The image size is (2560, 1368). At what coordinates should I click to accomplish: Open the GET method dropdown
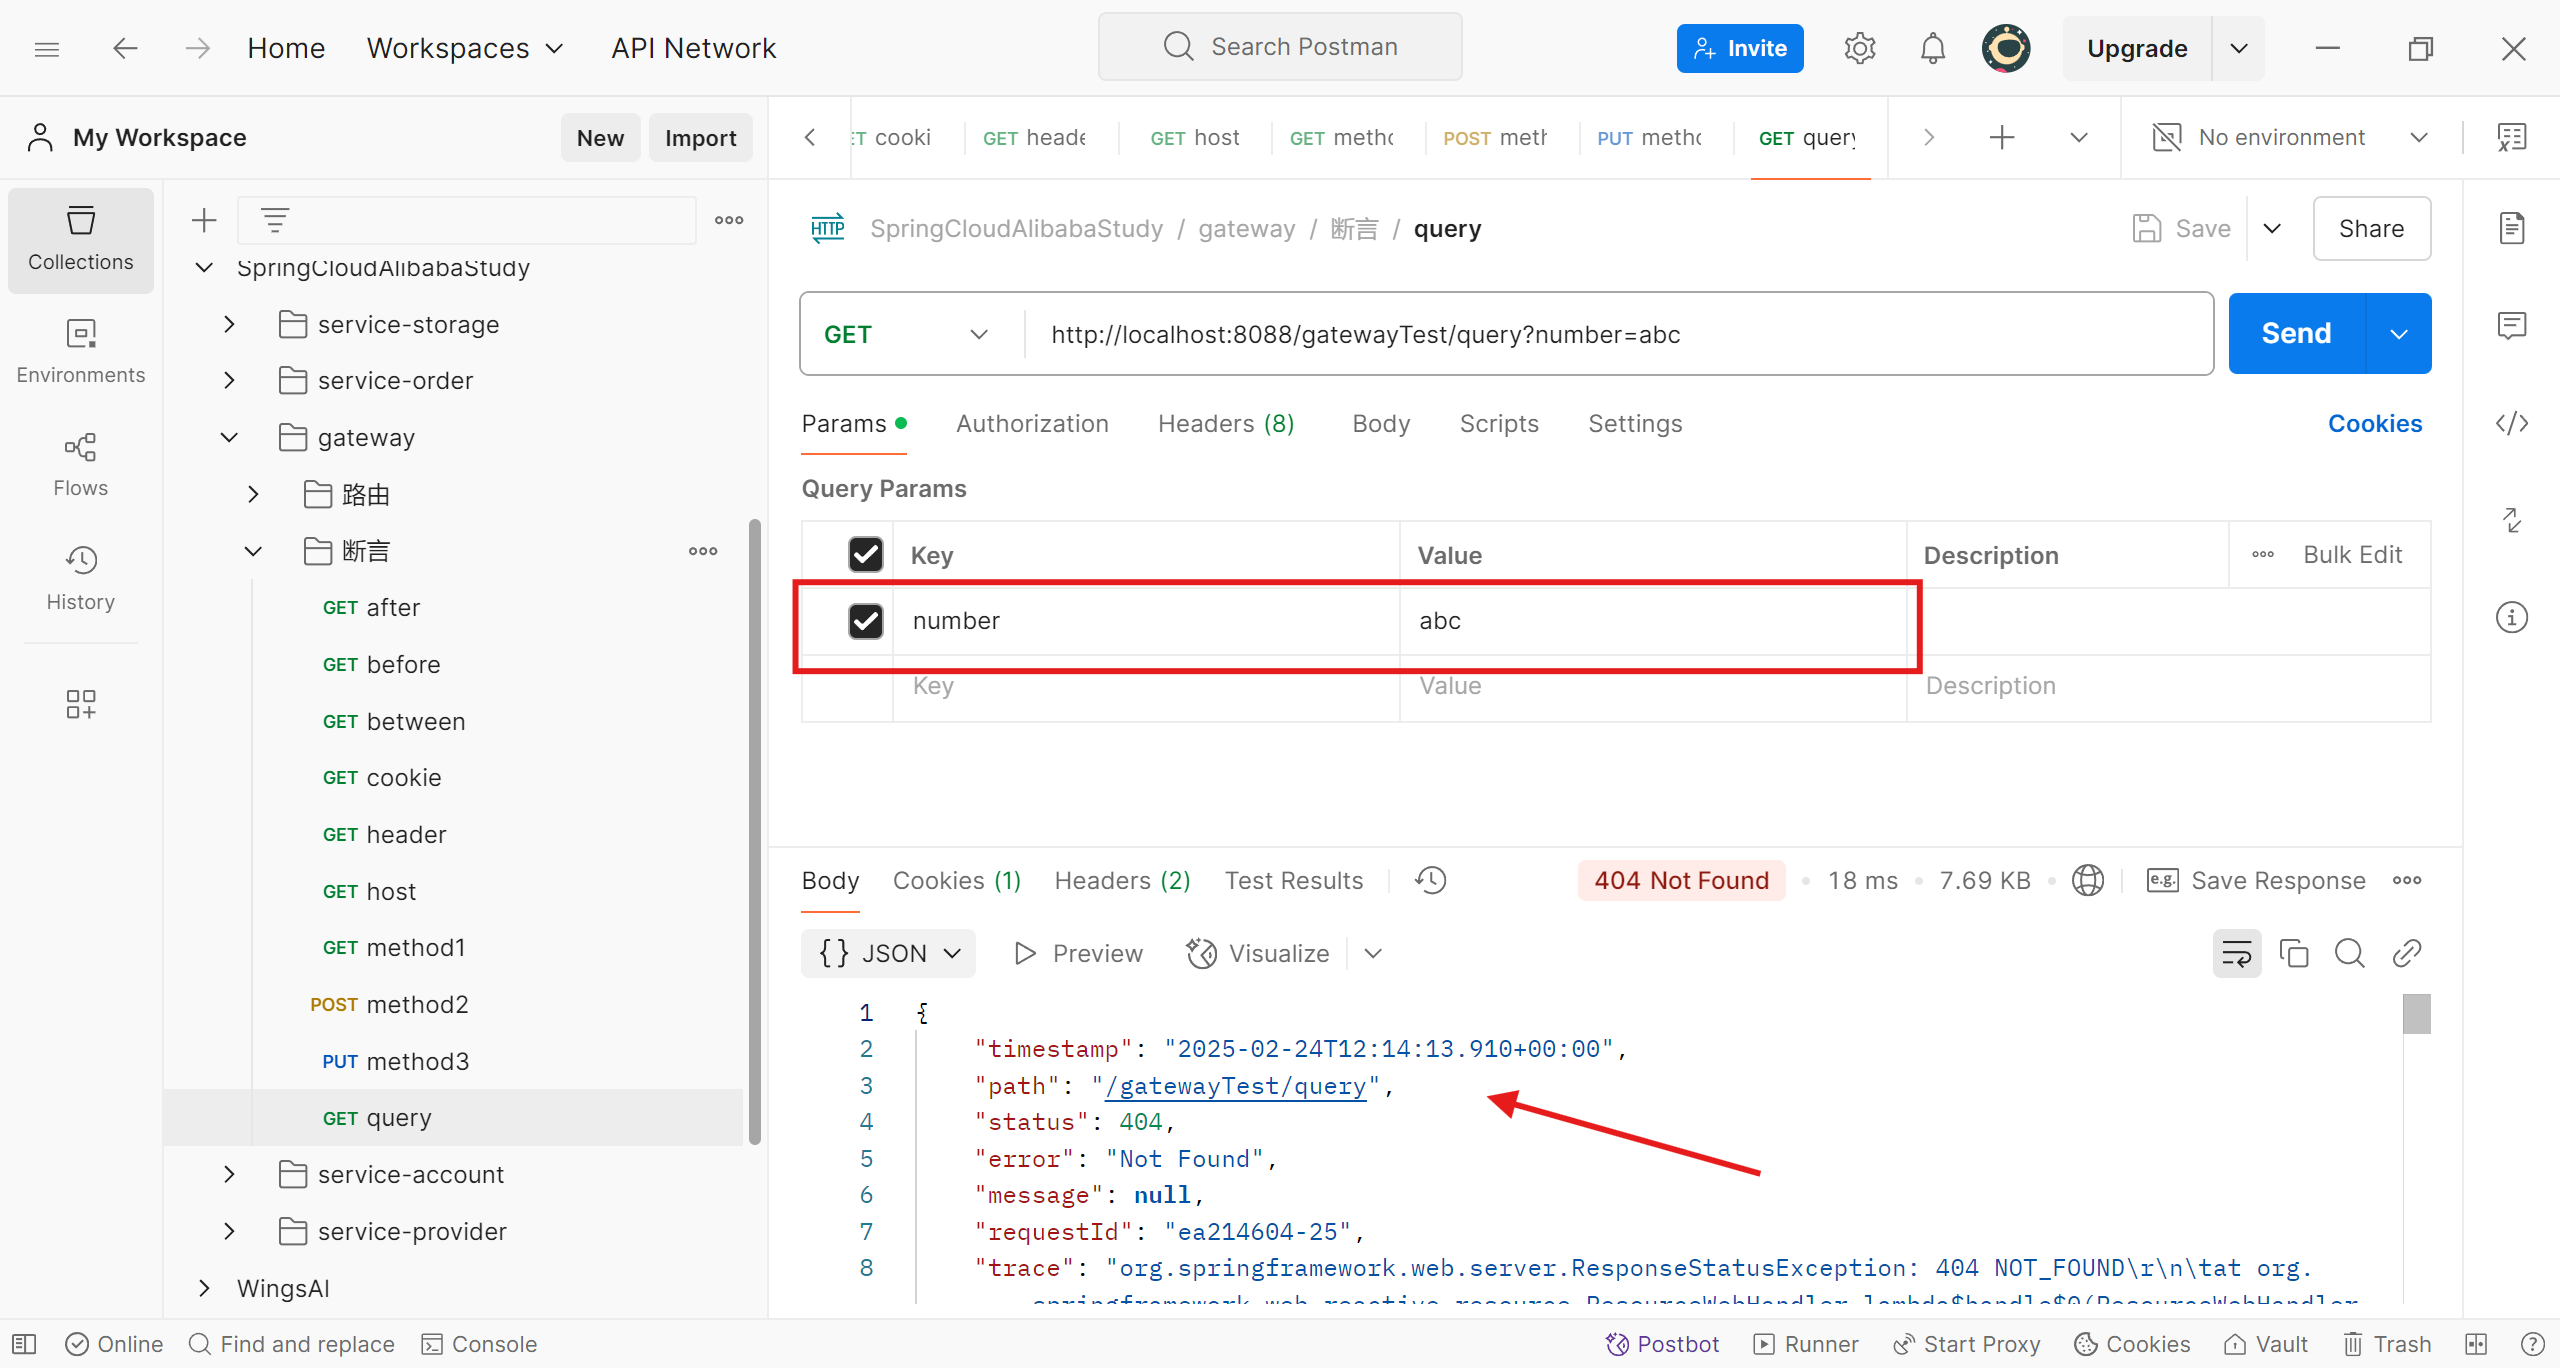click(905, 334)
